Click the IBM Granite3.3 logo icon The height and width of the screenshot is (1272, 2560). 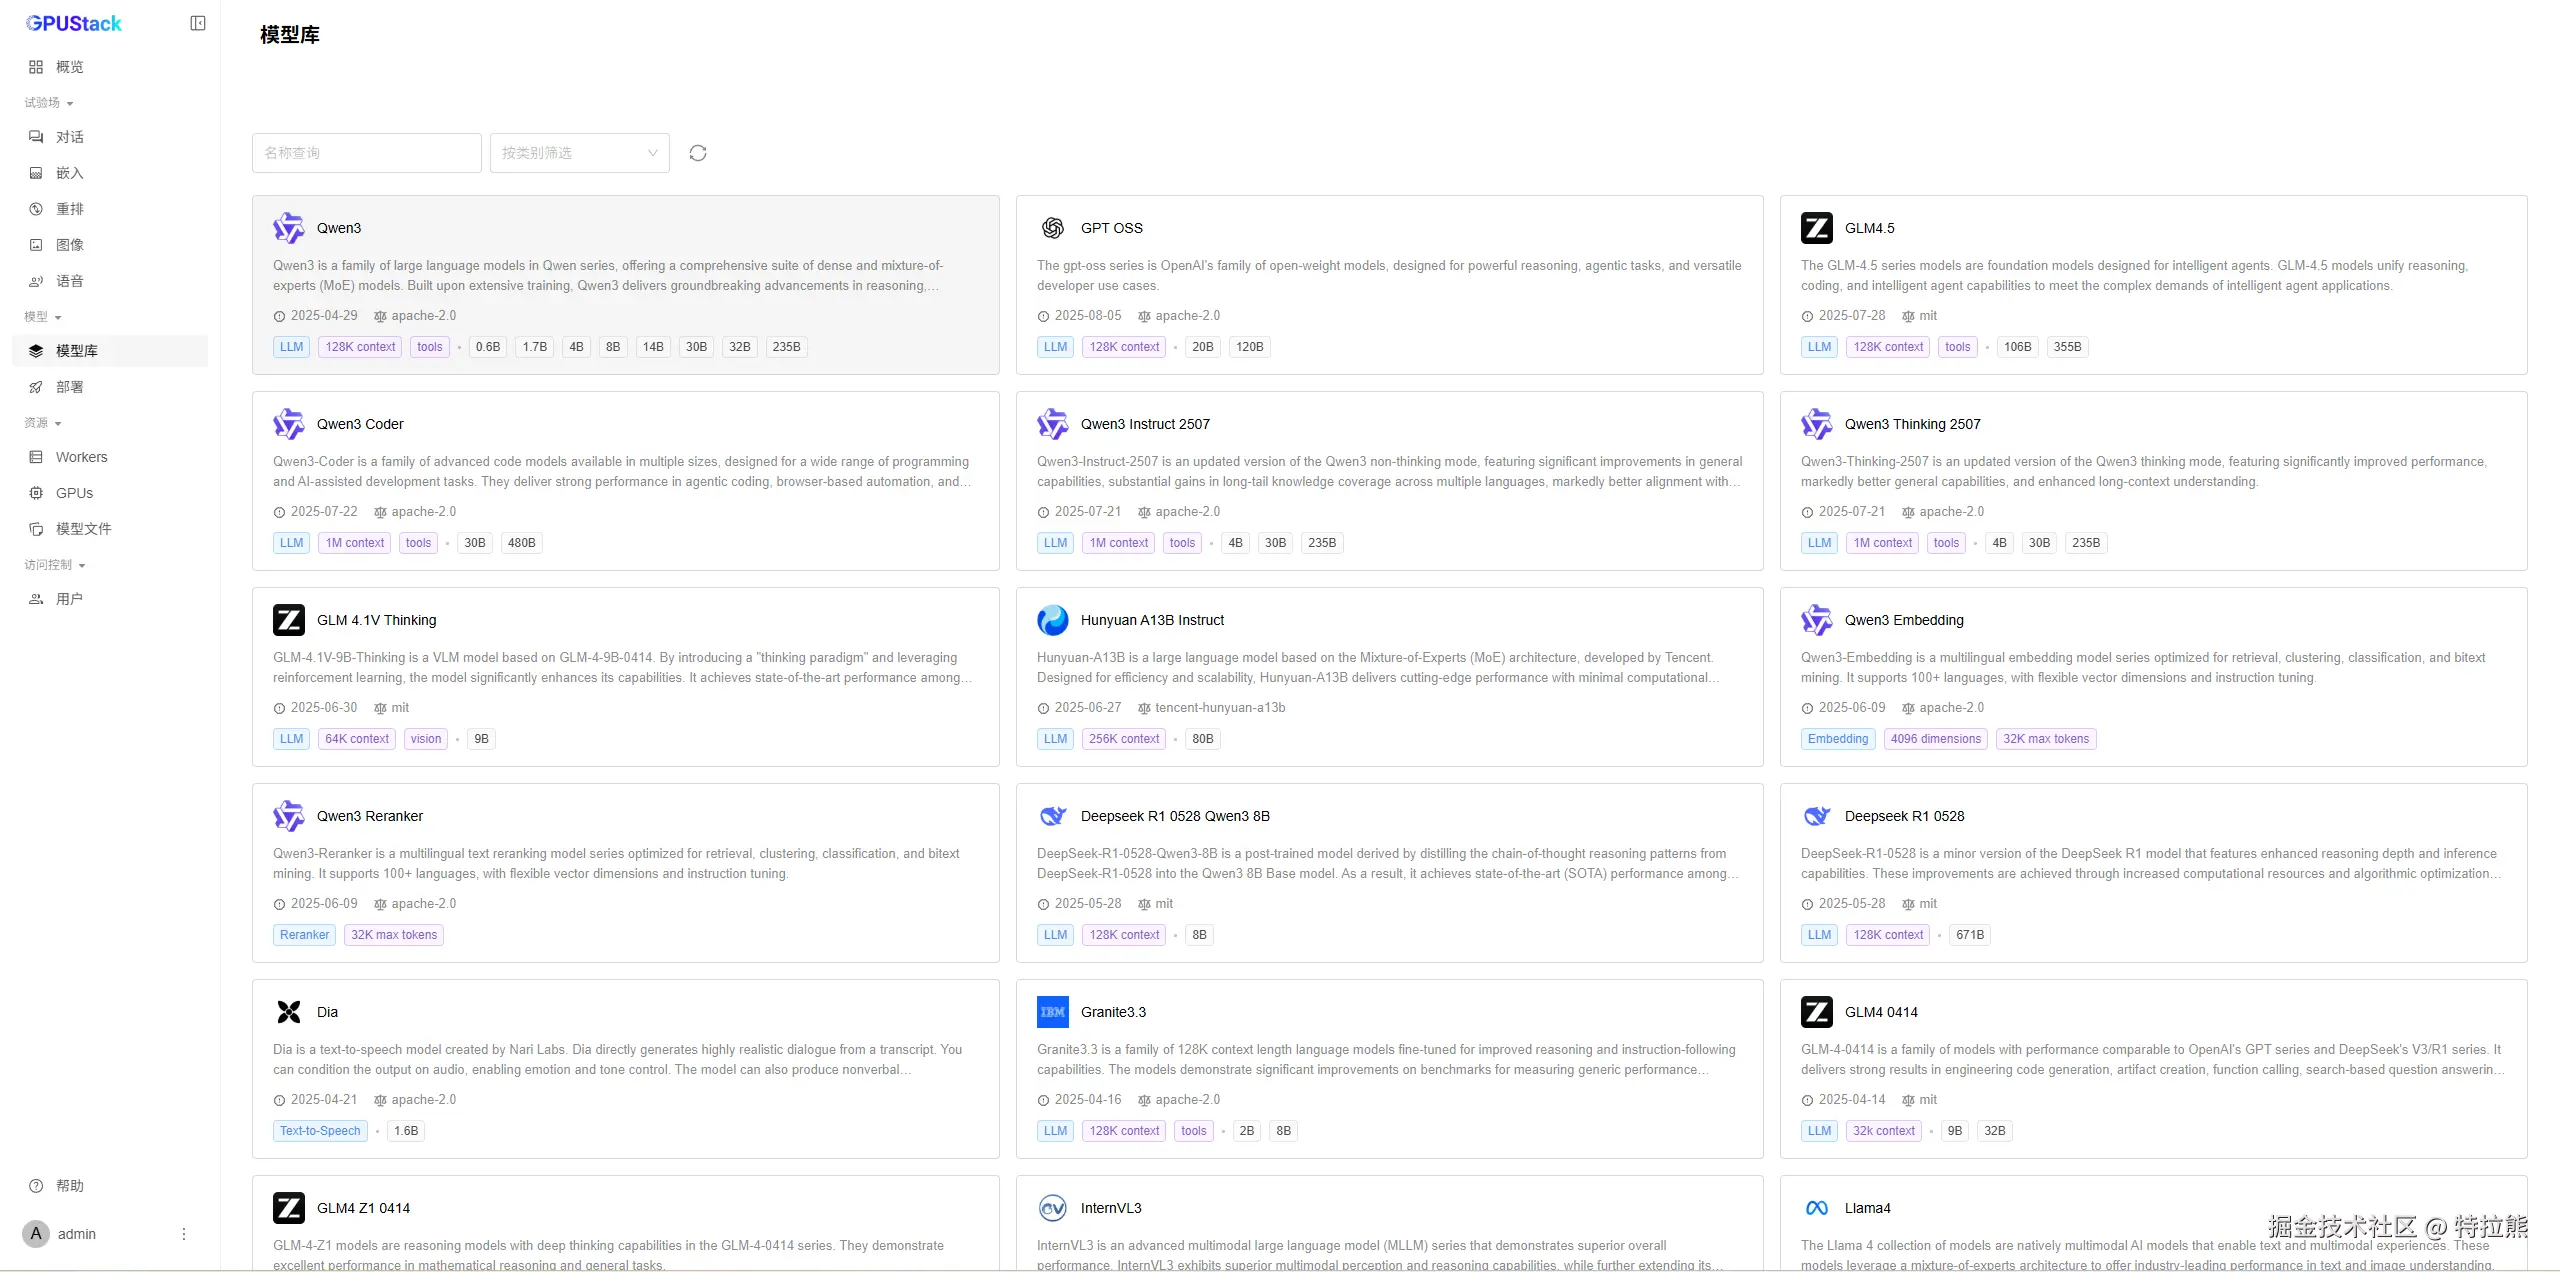click(x=1052, y=1012)
